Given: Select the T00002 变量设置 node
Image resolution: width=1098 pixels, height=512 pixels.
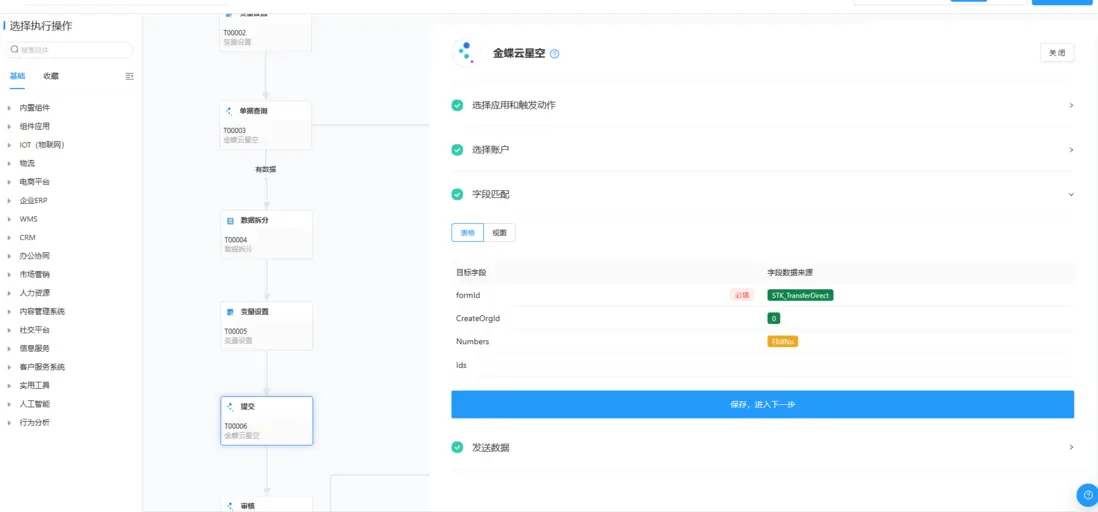Looking at the screenshot, I should pos(265,32).
